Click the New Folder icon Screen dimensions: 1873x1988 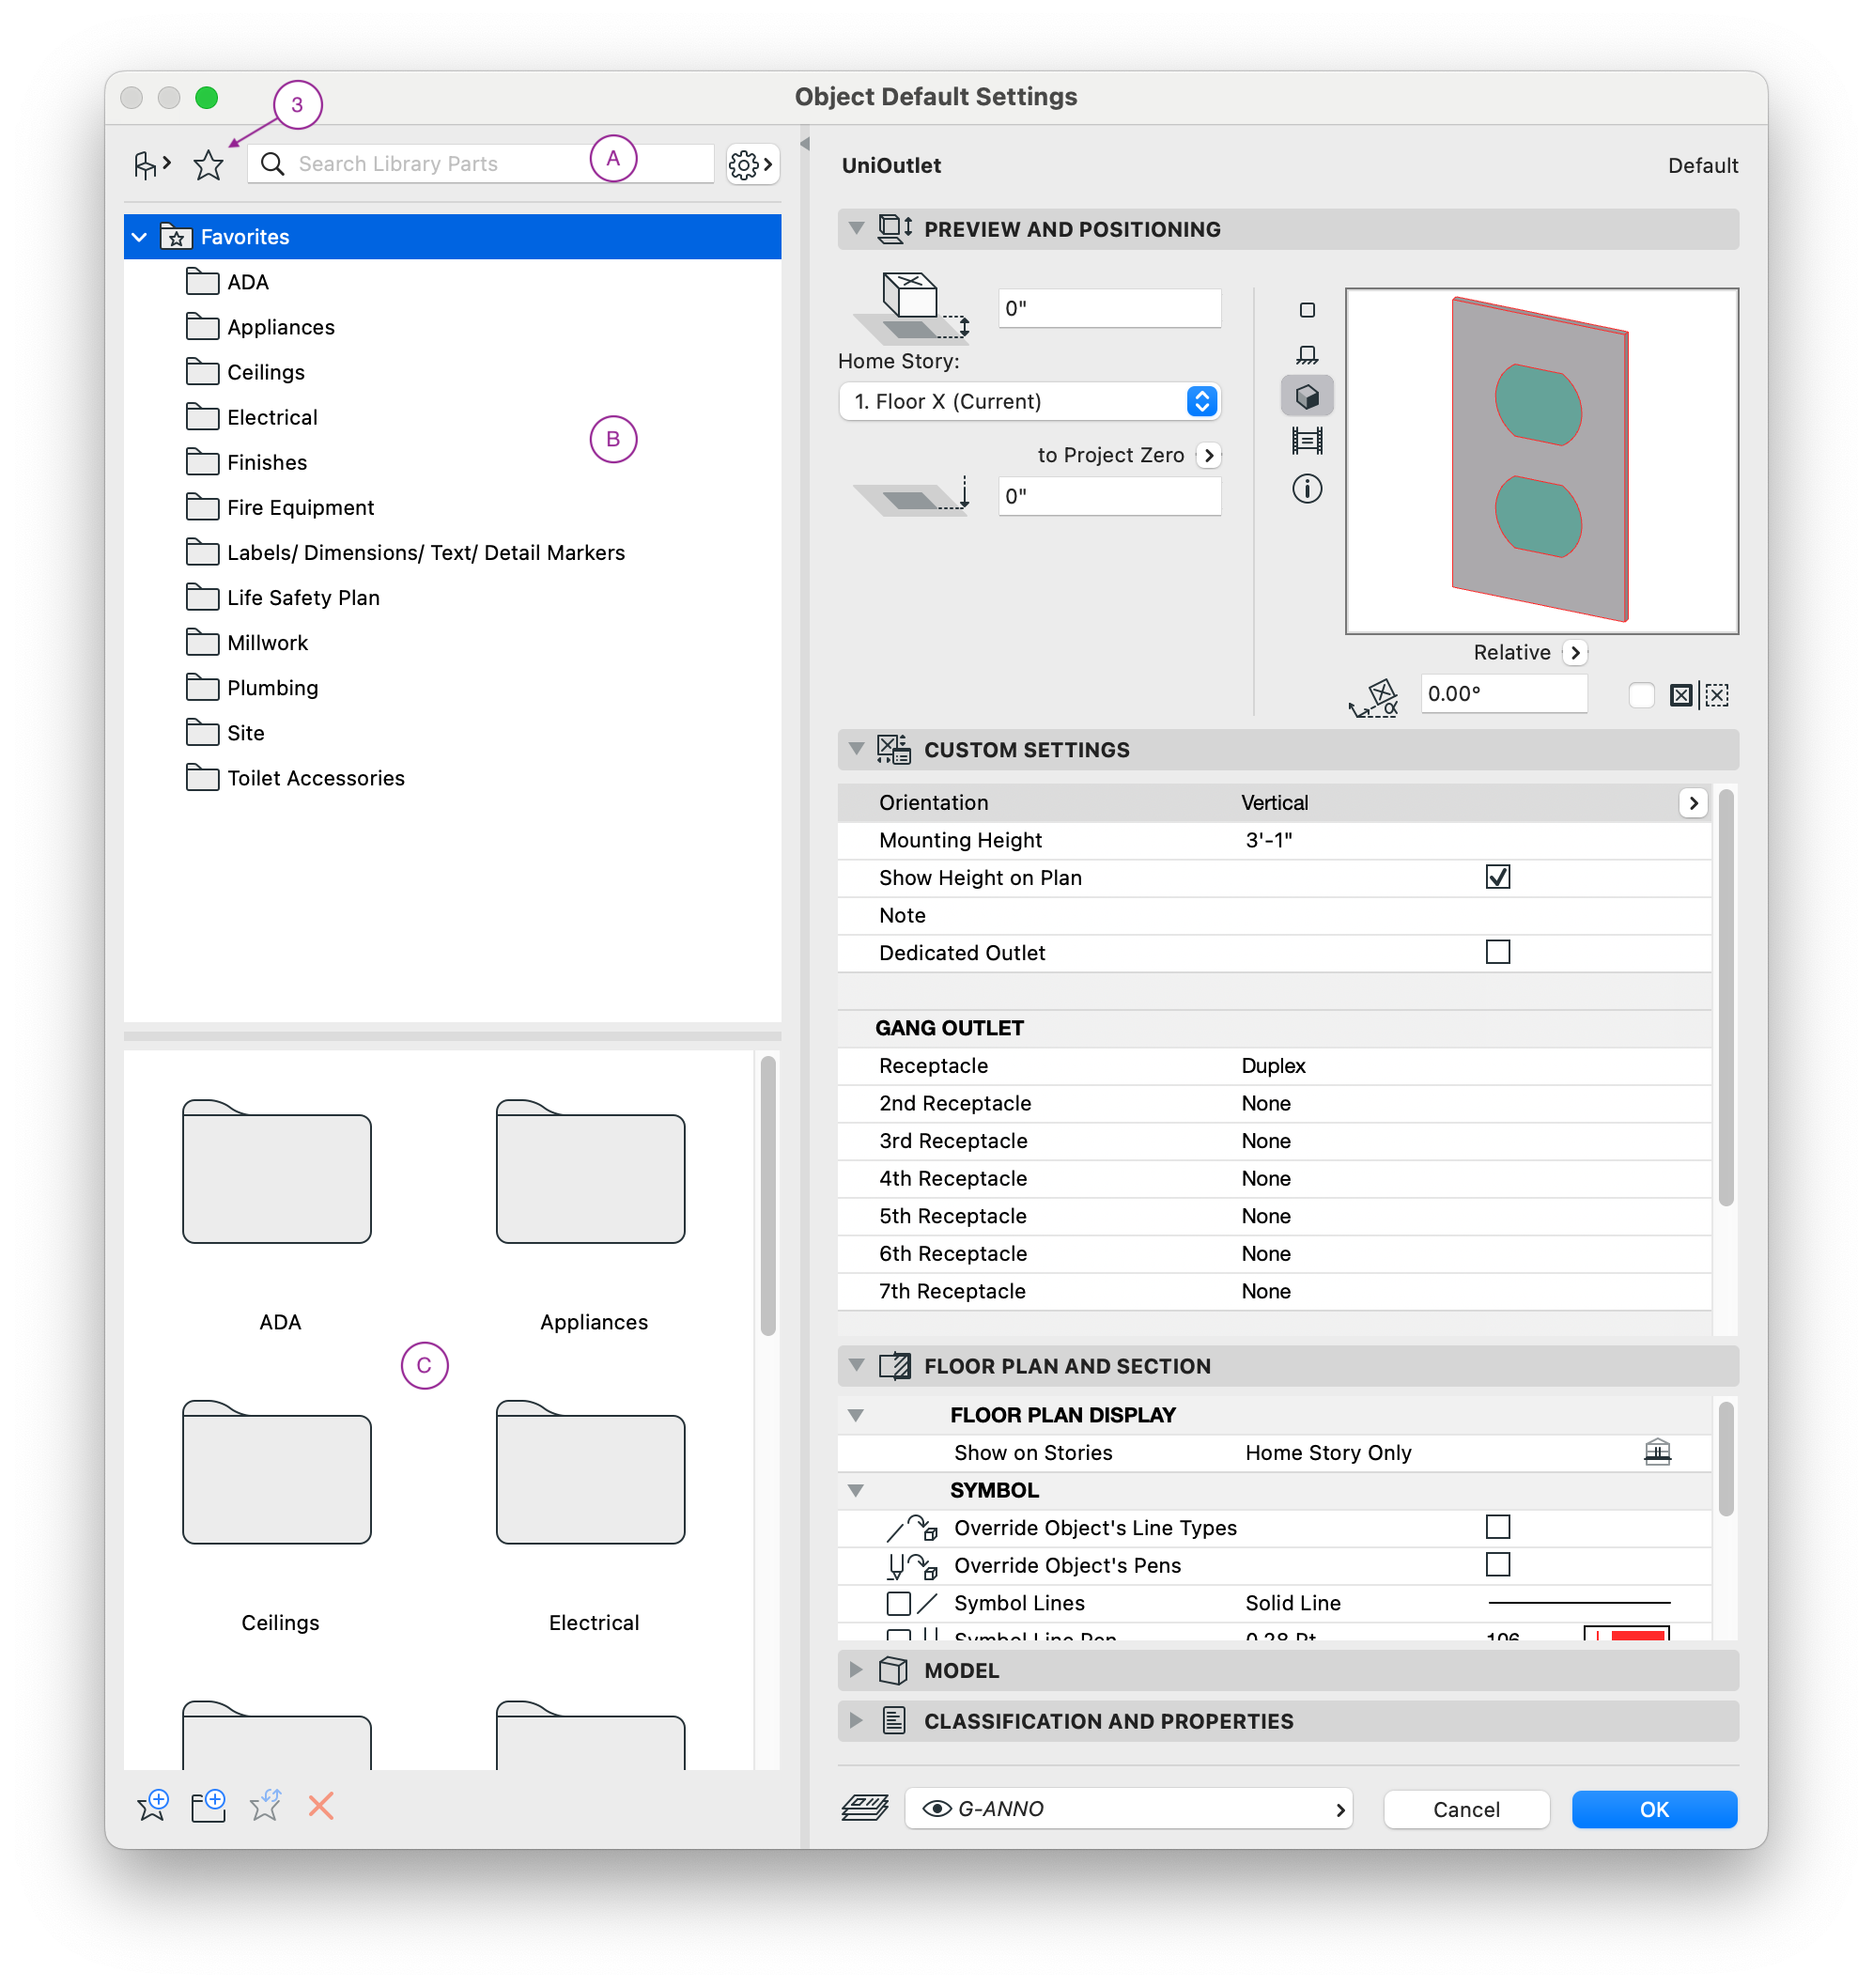(208, 1805)
